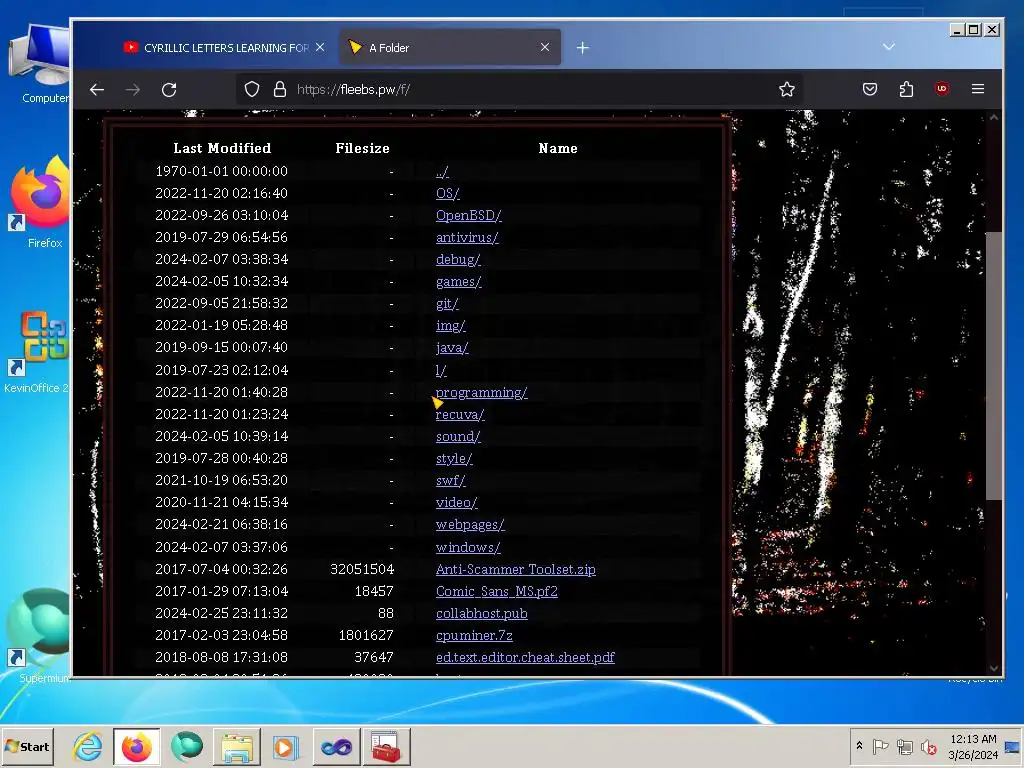Click the padlock site security icon

[280, 89]
